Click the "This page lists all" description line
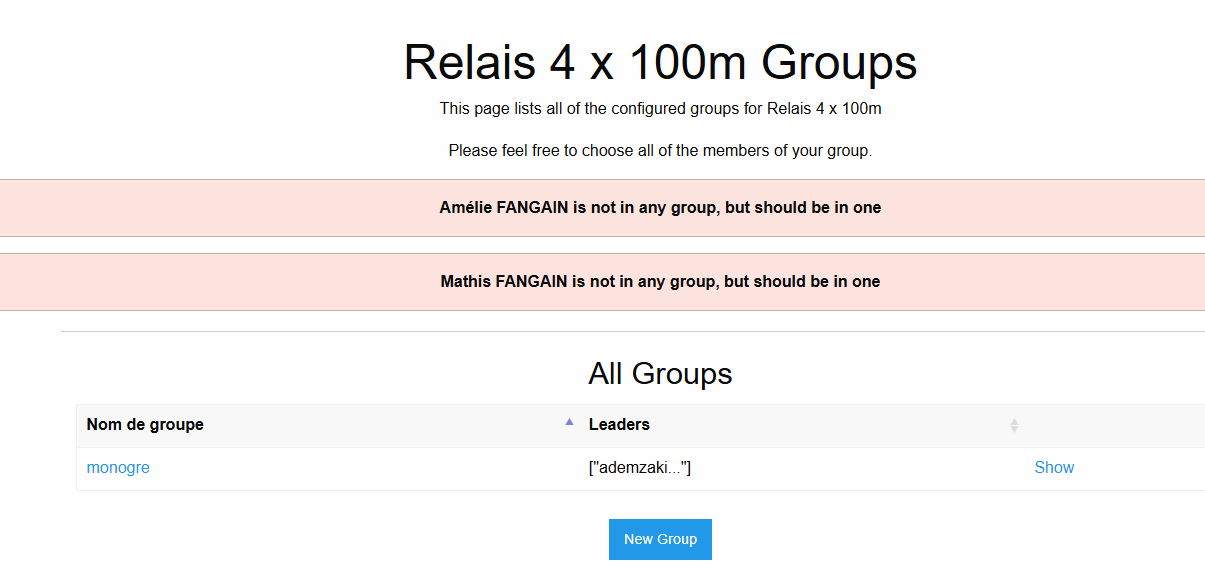The image size is (1205, 578). click(x=660, y=108)
